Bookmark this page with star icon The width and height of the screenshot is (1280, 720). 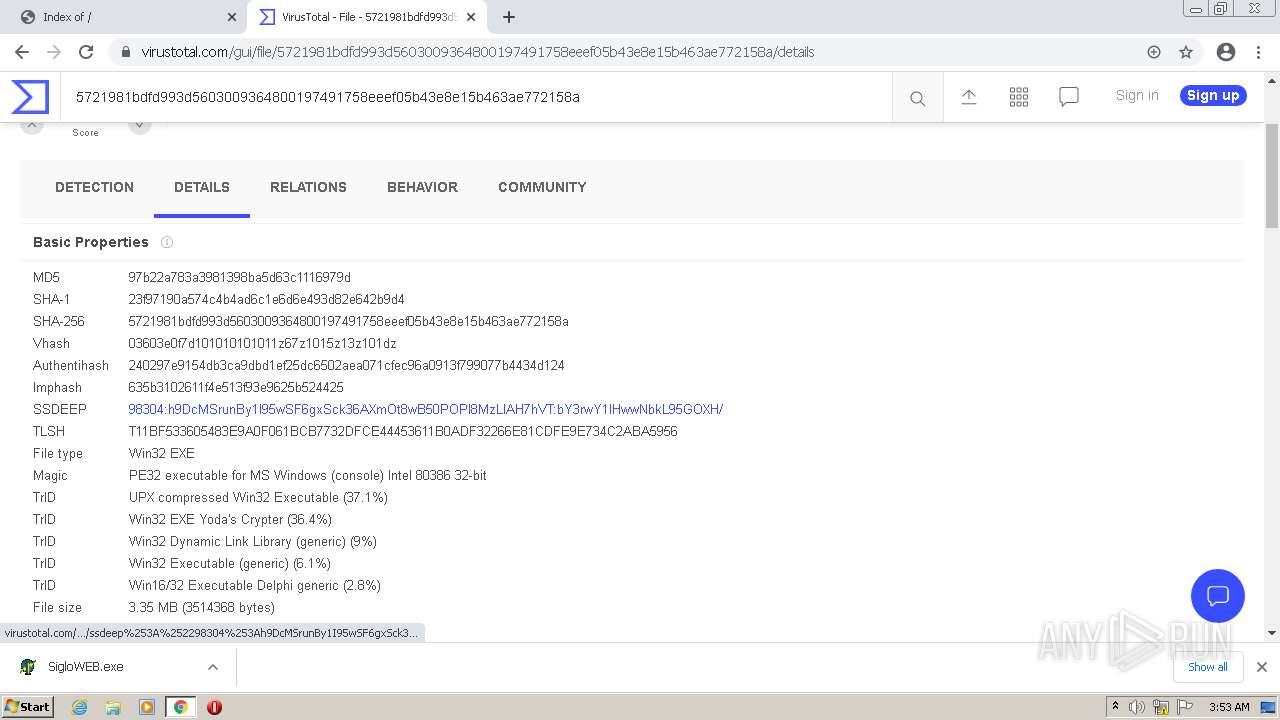click(1186, 52)
